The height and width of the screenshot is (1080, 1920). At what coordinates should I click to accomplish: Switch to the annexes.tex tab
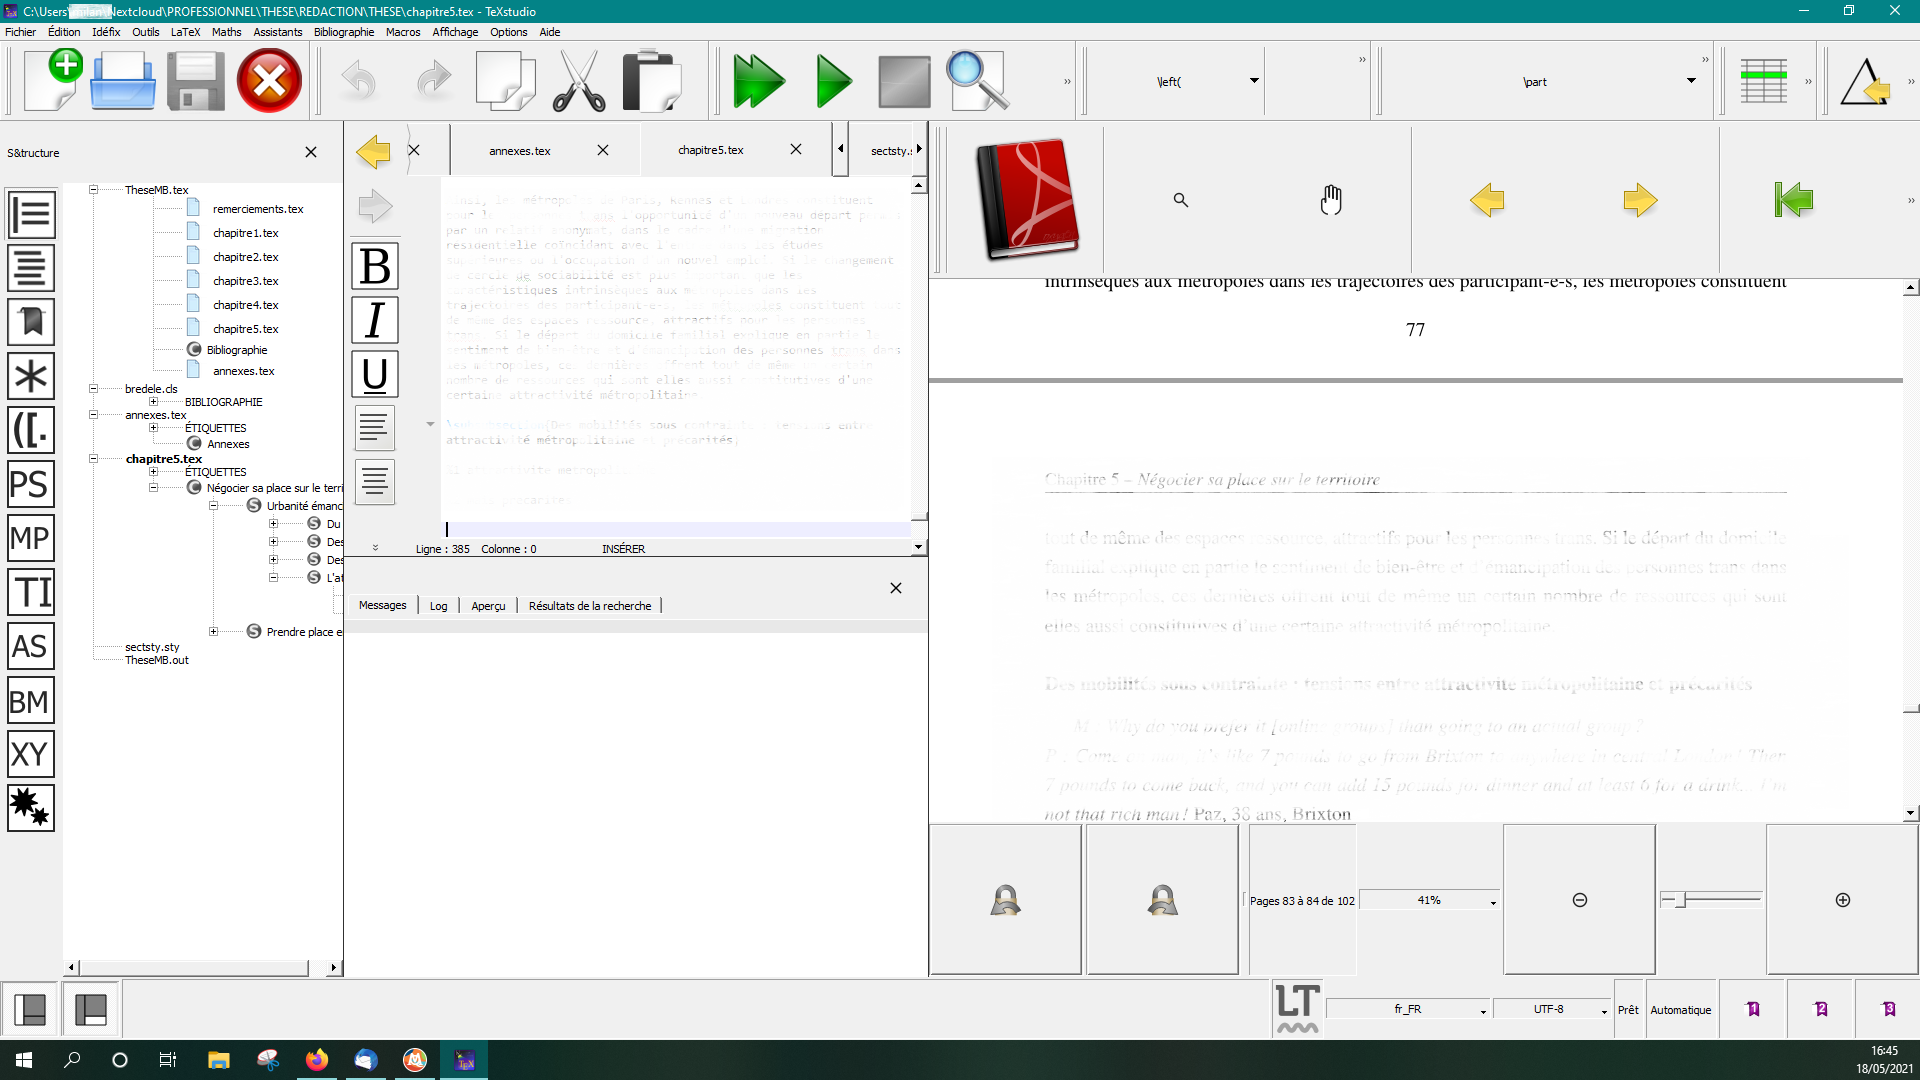pyautogui.click(x=519, y=151)
